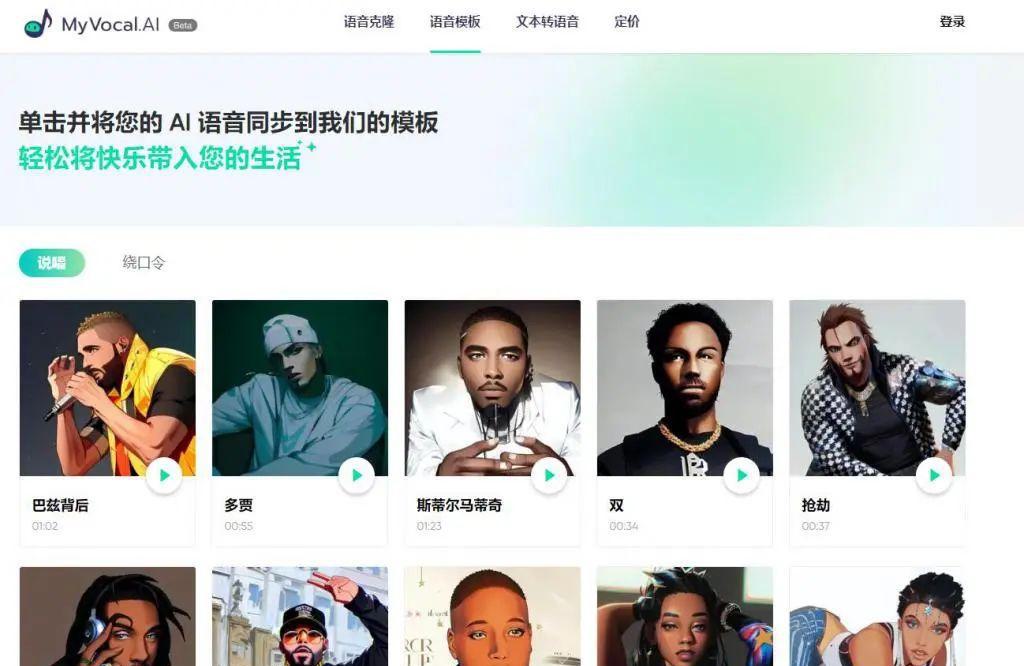Open the 抢劫 checkered jacket thumbnail

coord(877,388)
